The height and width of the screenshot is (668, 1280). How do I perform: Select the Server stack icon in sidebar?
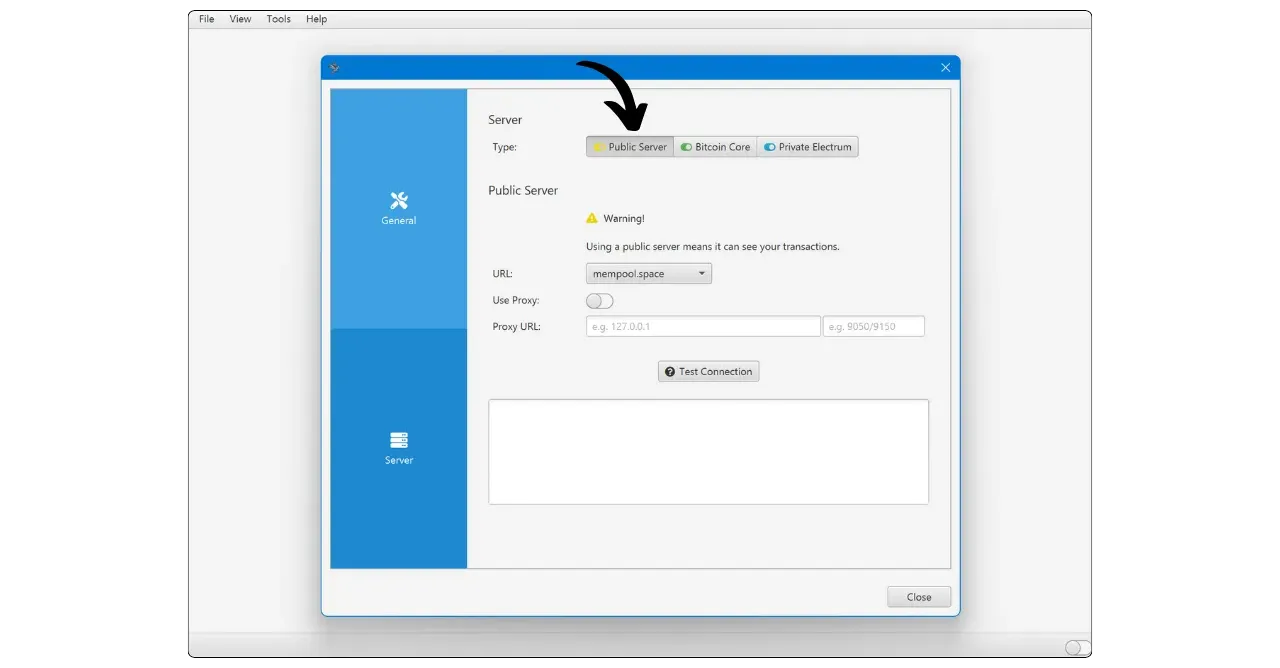pyautogui.click(x=399, y=441)
